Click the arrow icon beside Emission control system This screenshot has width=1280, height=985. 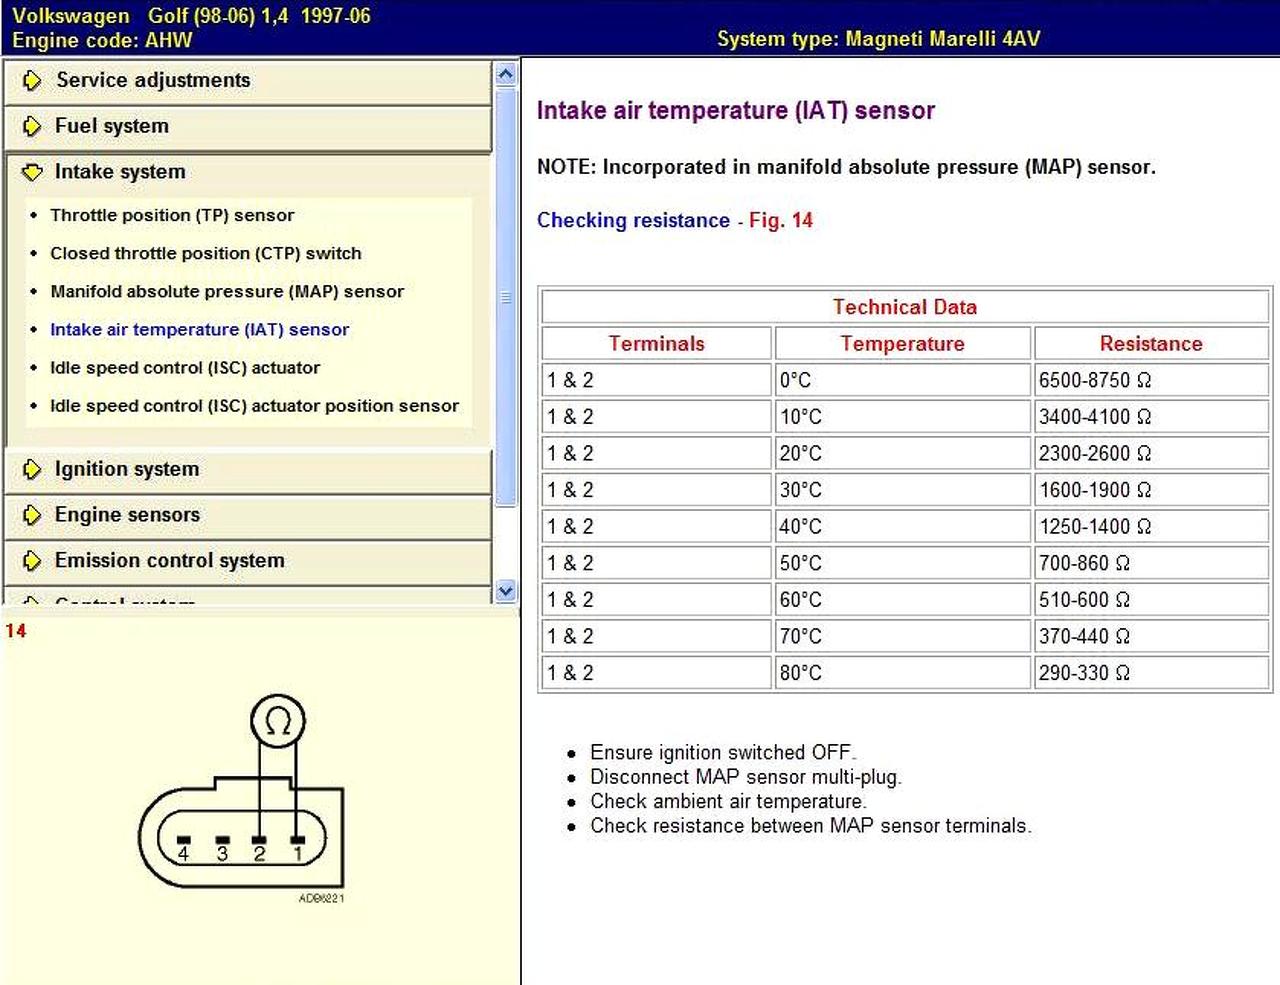(x=32, y=561)
